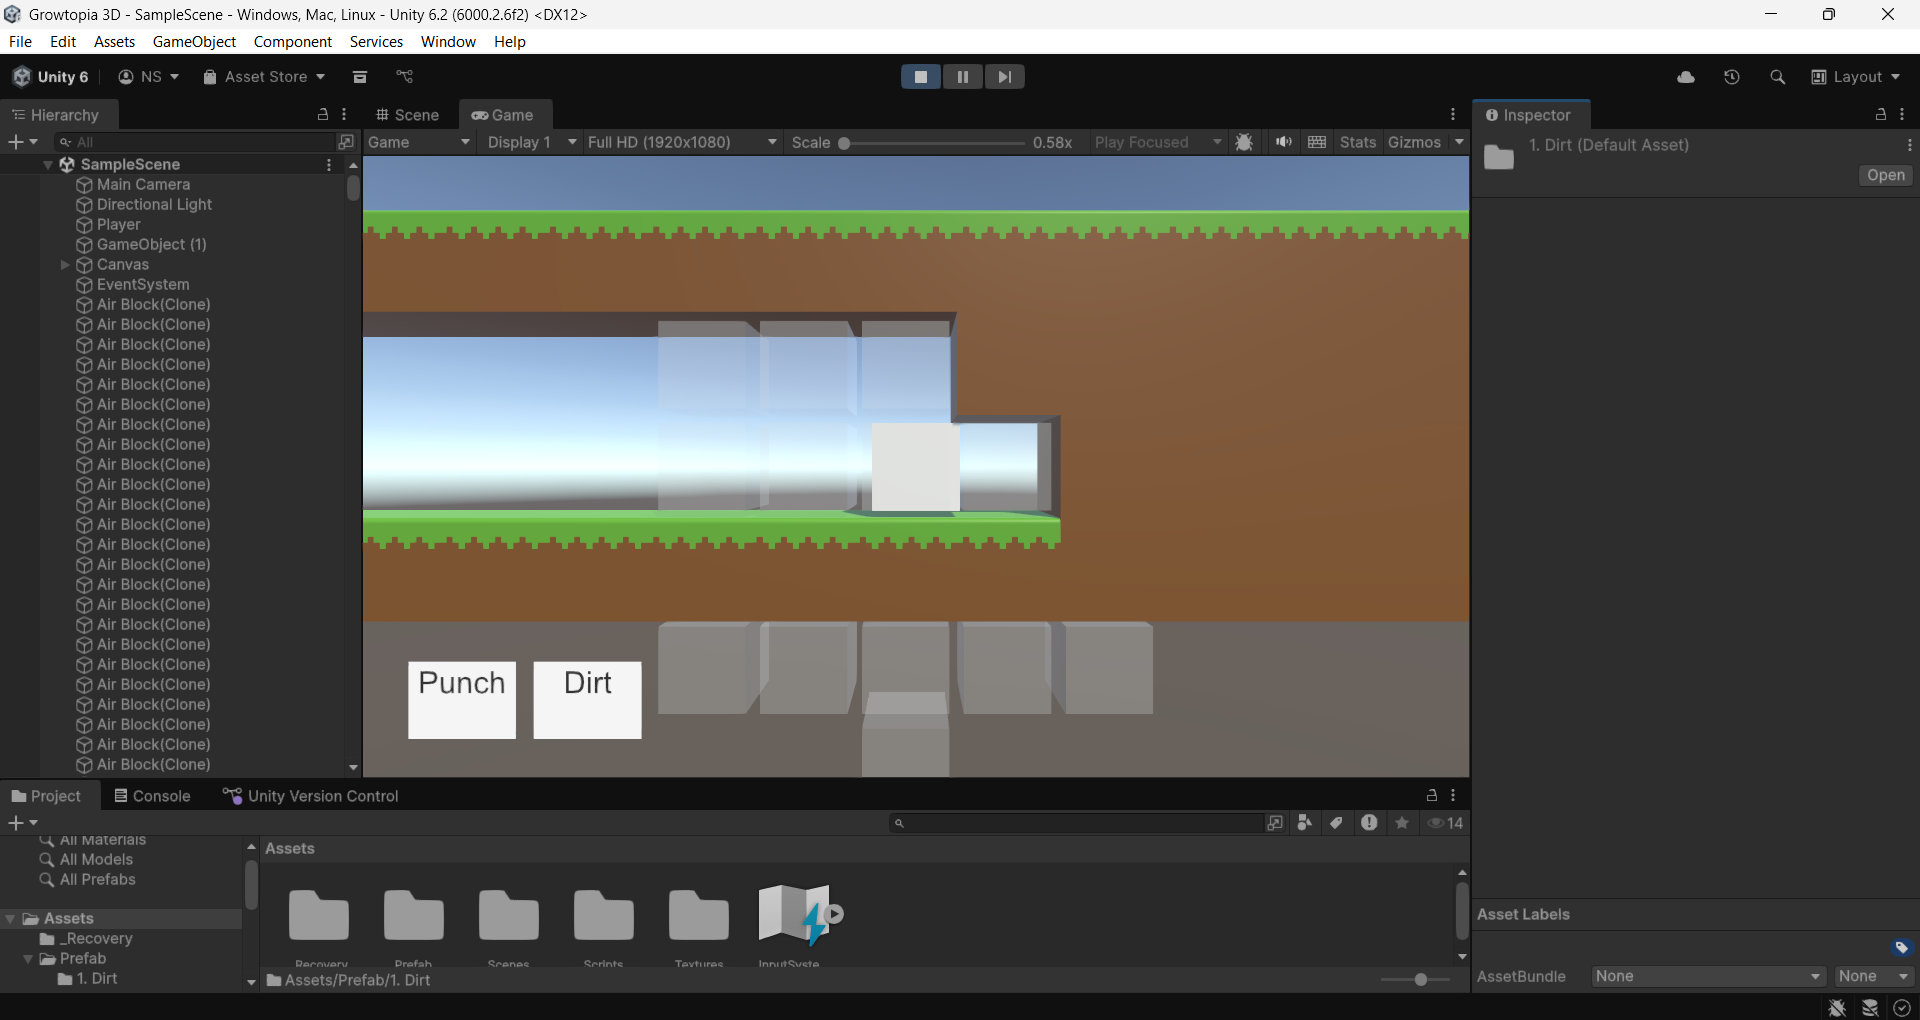Pause the running game
The height and width of the screenshot is (1020, 1920).
click(x=962, y=77)
